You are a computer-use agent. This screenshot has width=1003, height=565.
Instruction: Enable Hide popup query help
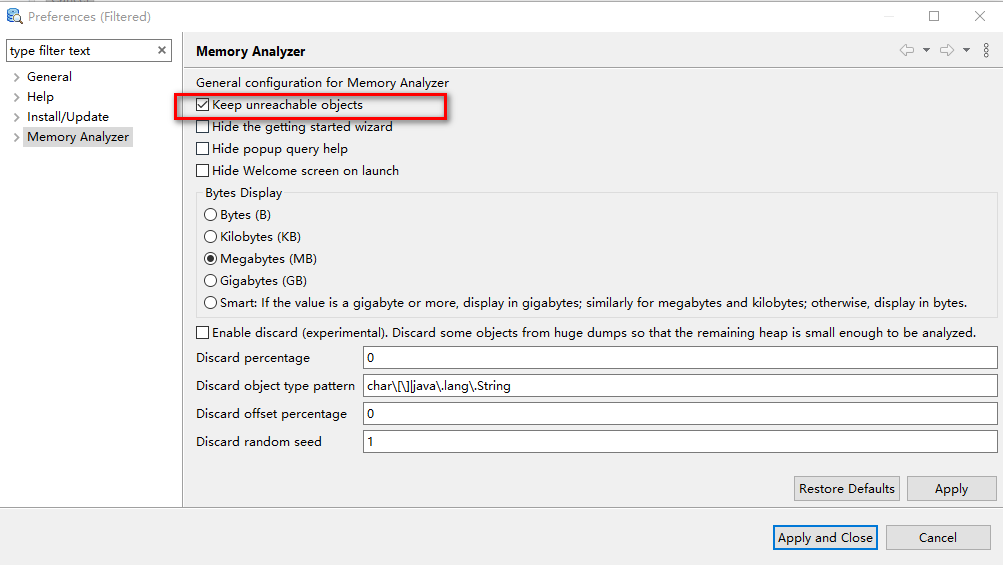[x=202, y=148]
